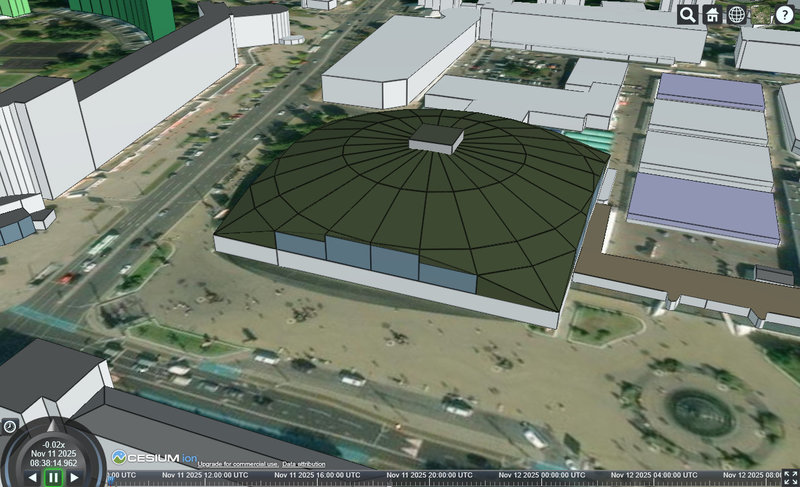This screenshot has height=487, width=800.
Task: Click the small box atop the dome
Action: 436,138
